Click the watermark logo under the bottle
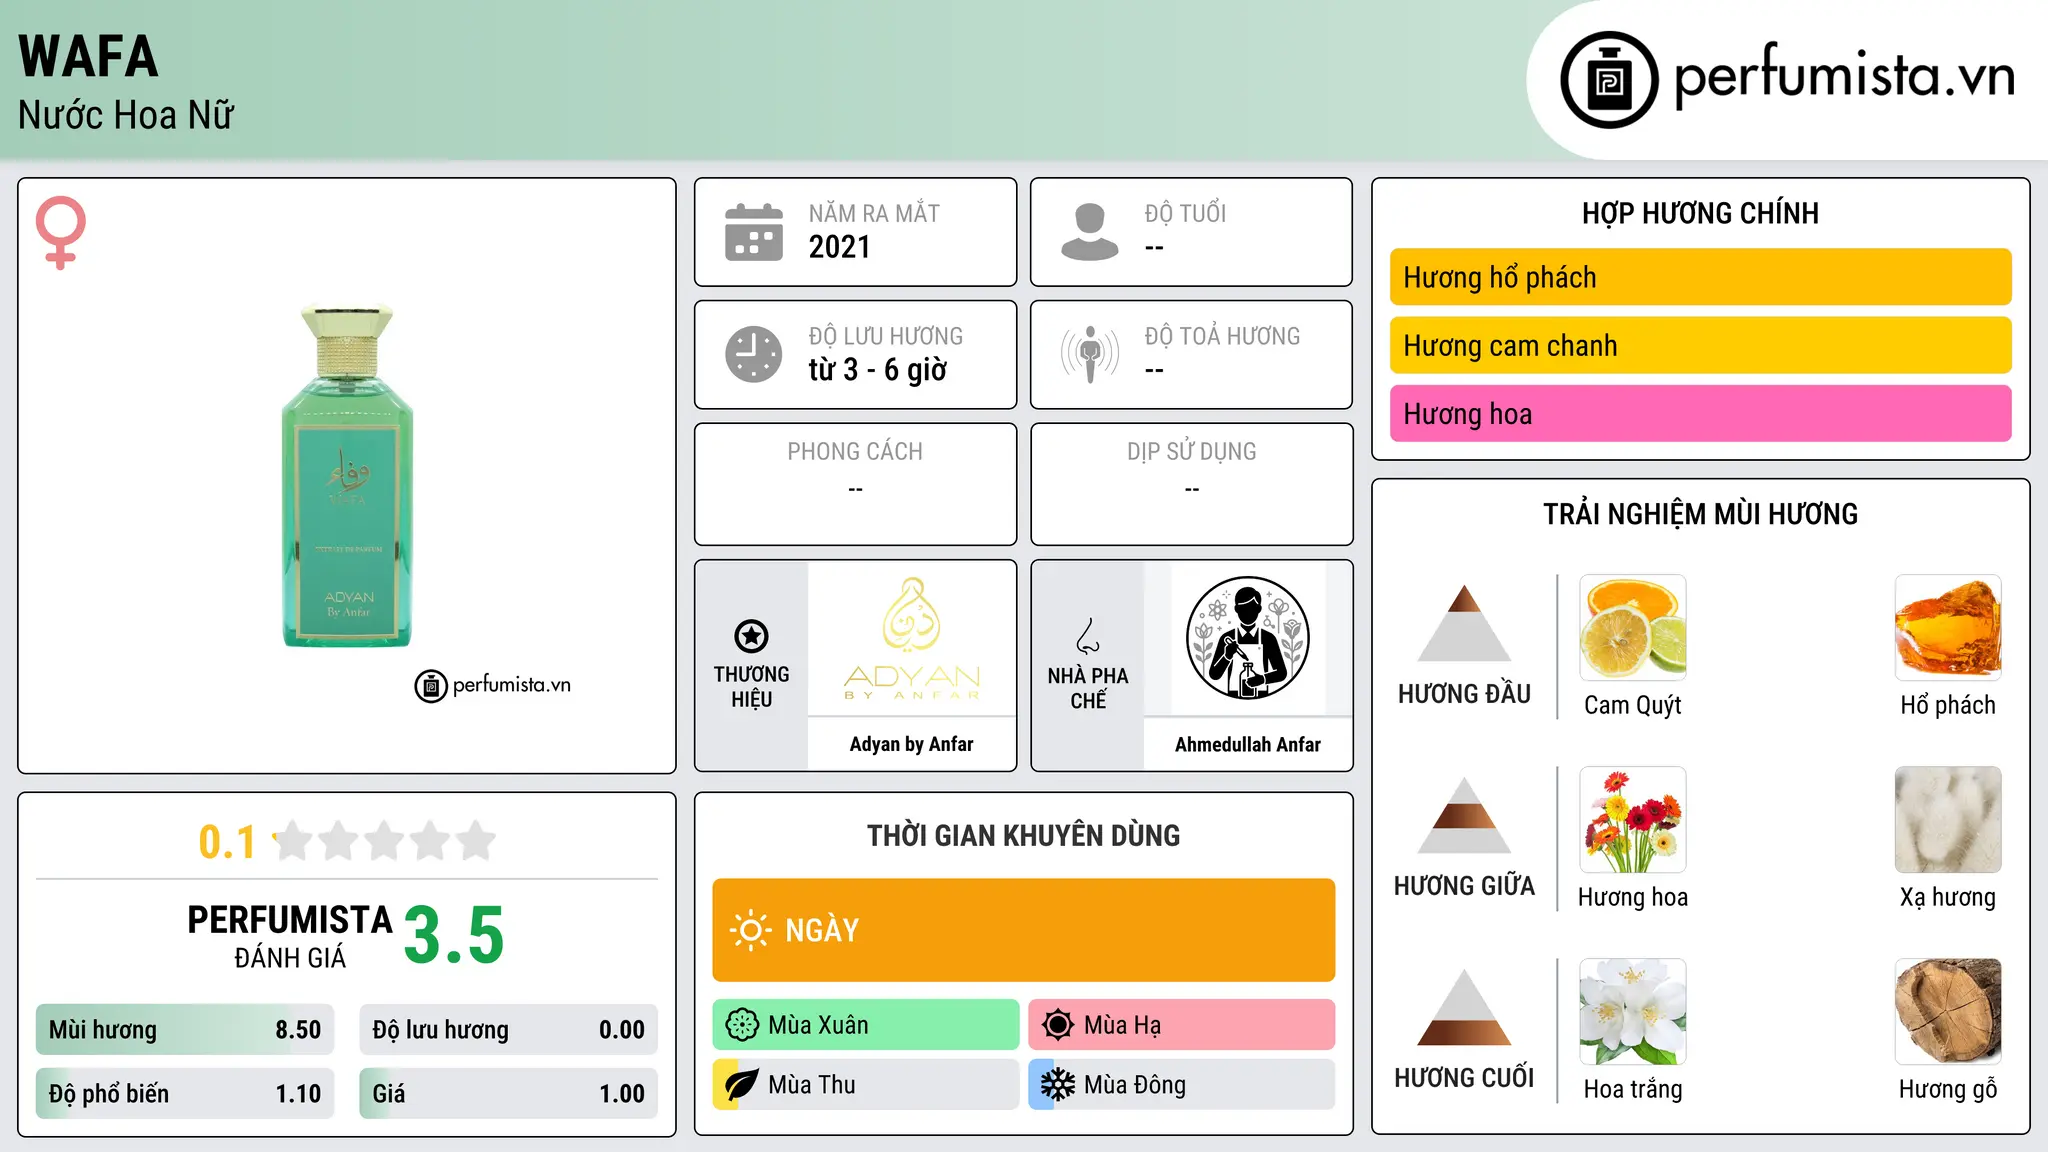The height and width of the screenshot is (1152, 2048). coord(492,686)
